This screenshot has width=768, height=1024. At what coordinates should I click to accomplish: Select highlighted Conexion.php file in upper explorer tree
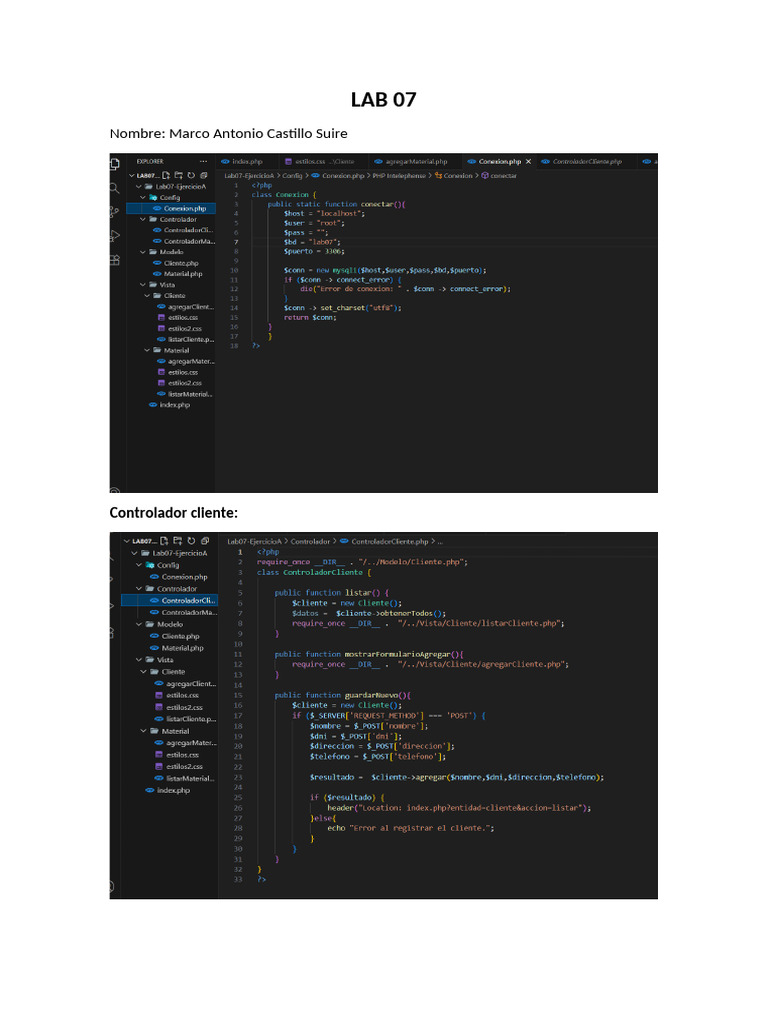point(170,208)
